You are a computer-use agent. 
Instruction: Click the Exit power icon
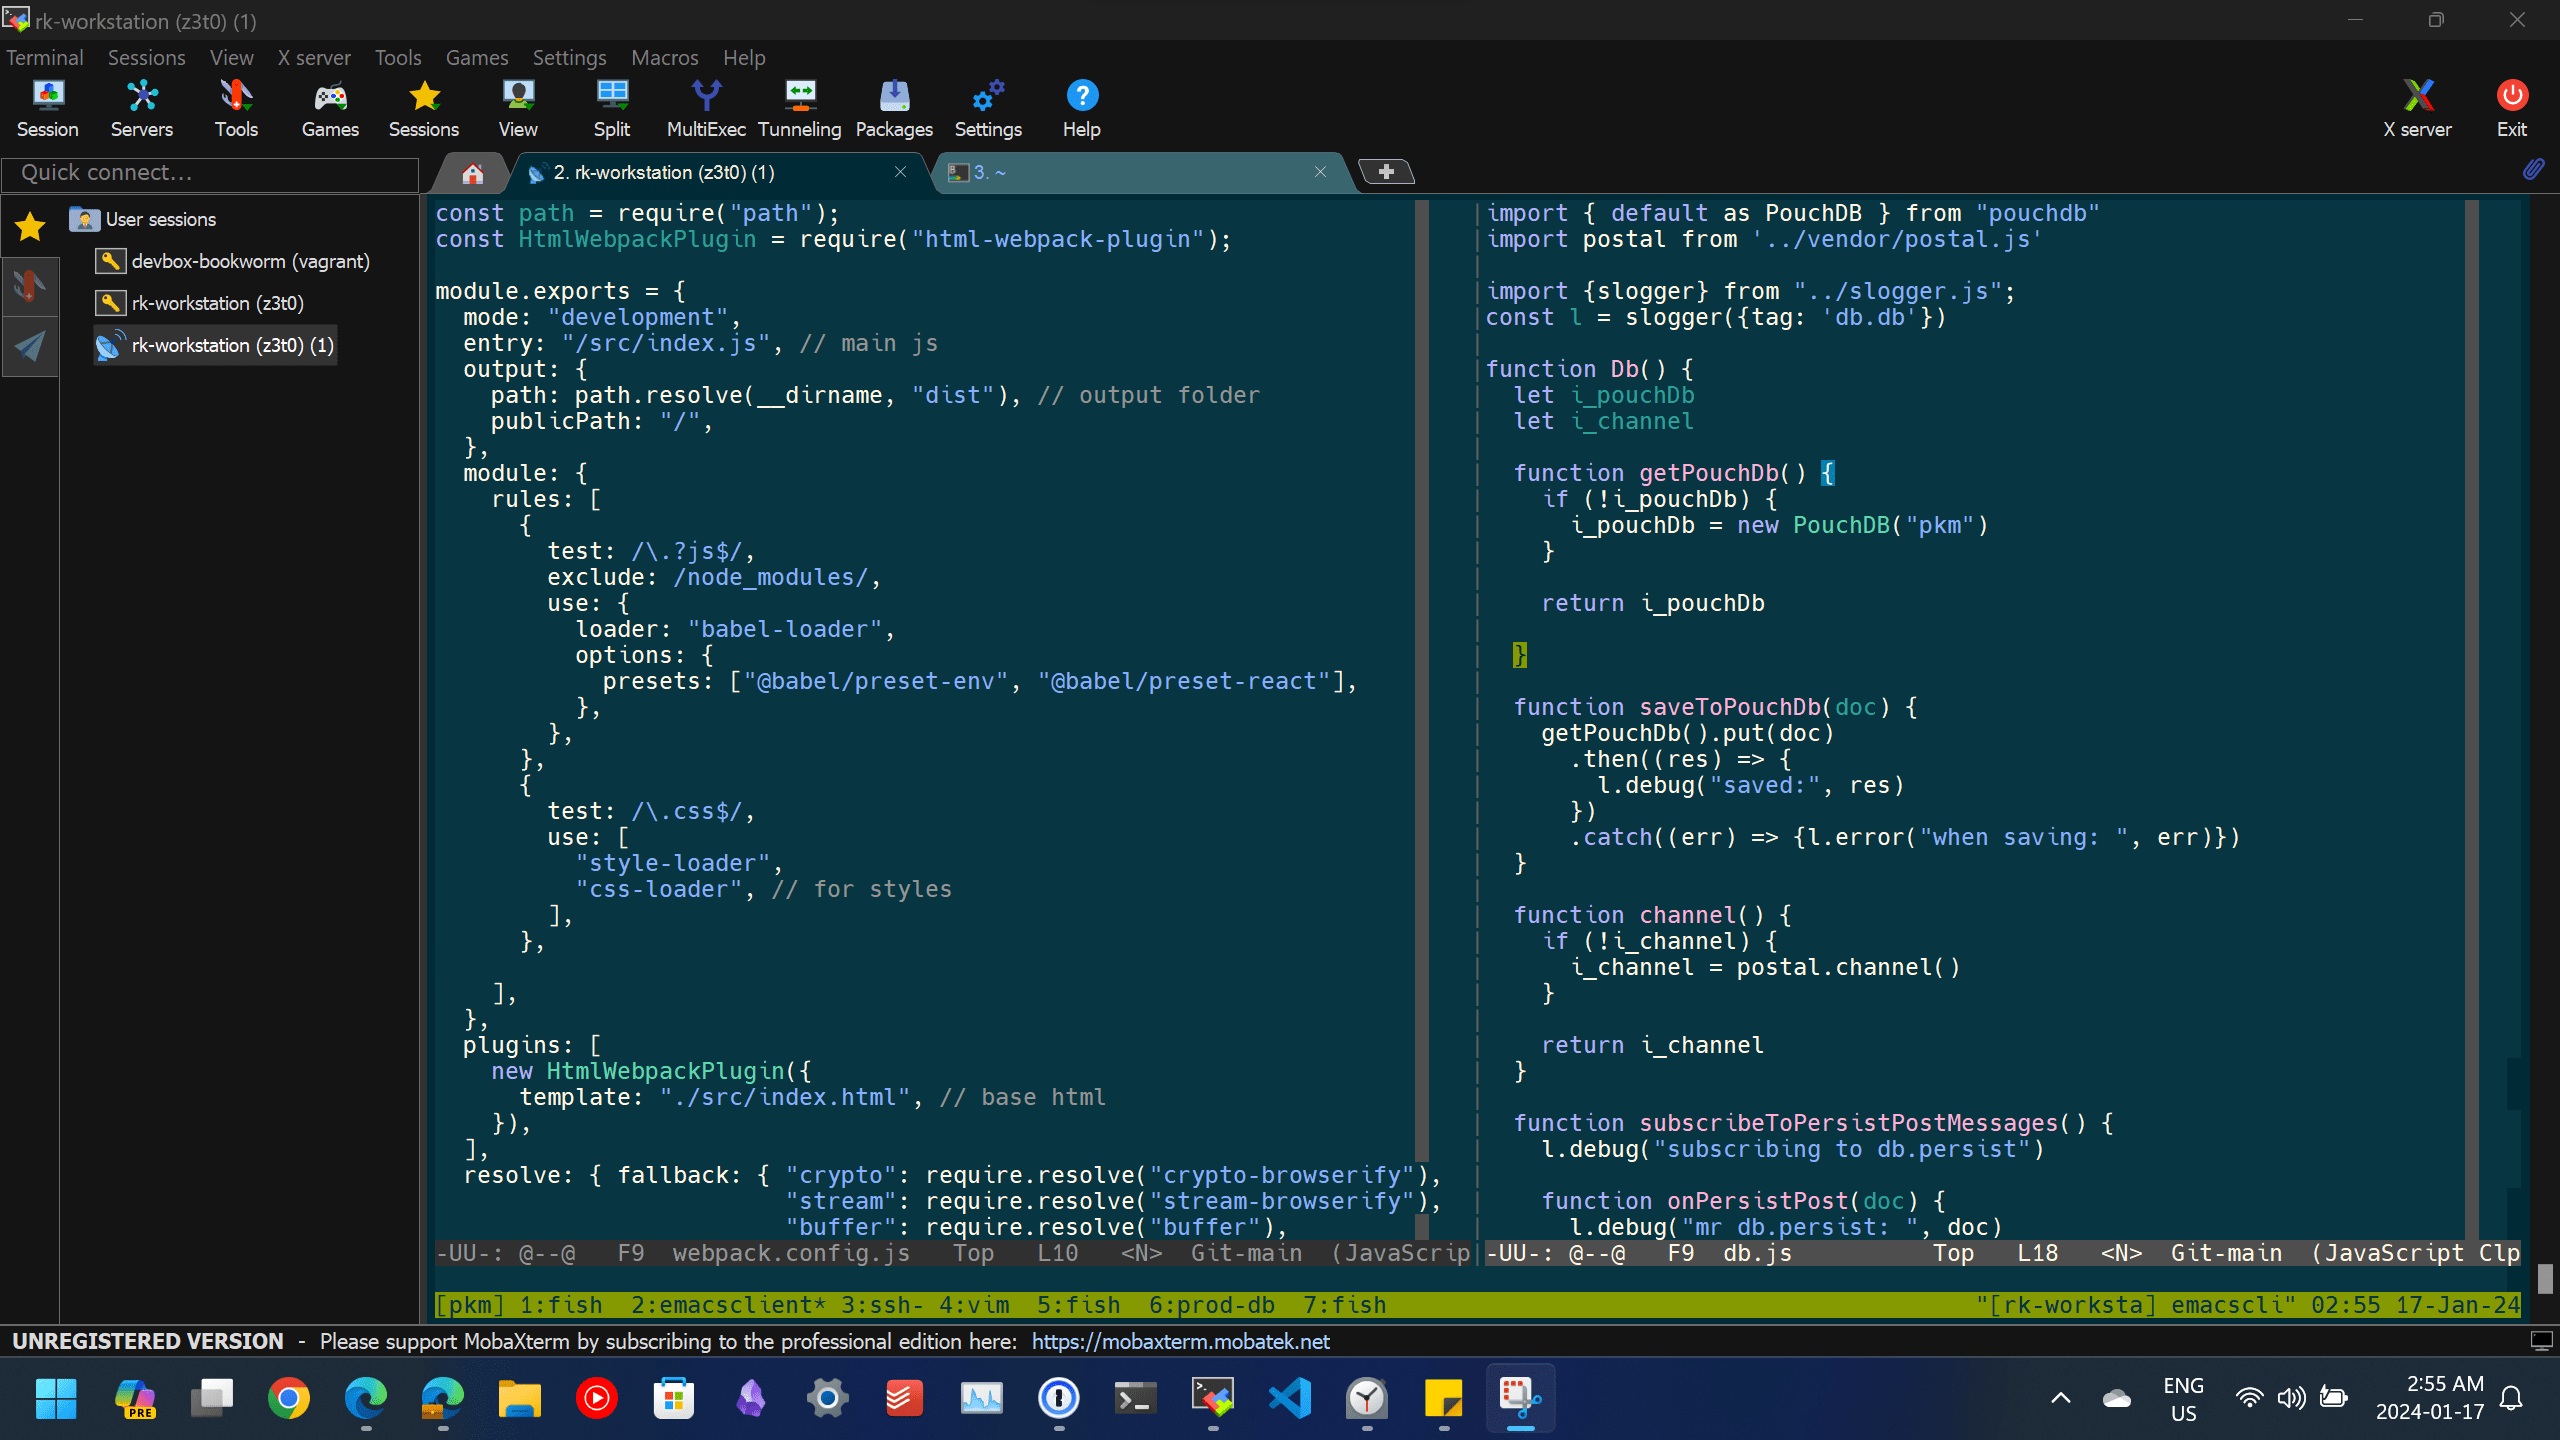click(2512, 109)
